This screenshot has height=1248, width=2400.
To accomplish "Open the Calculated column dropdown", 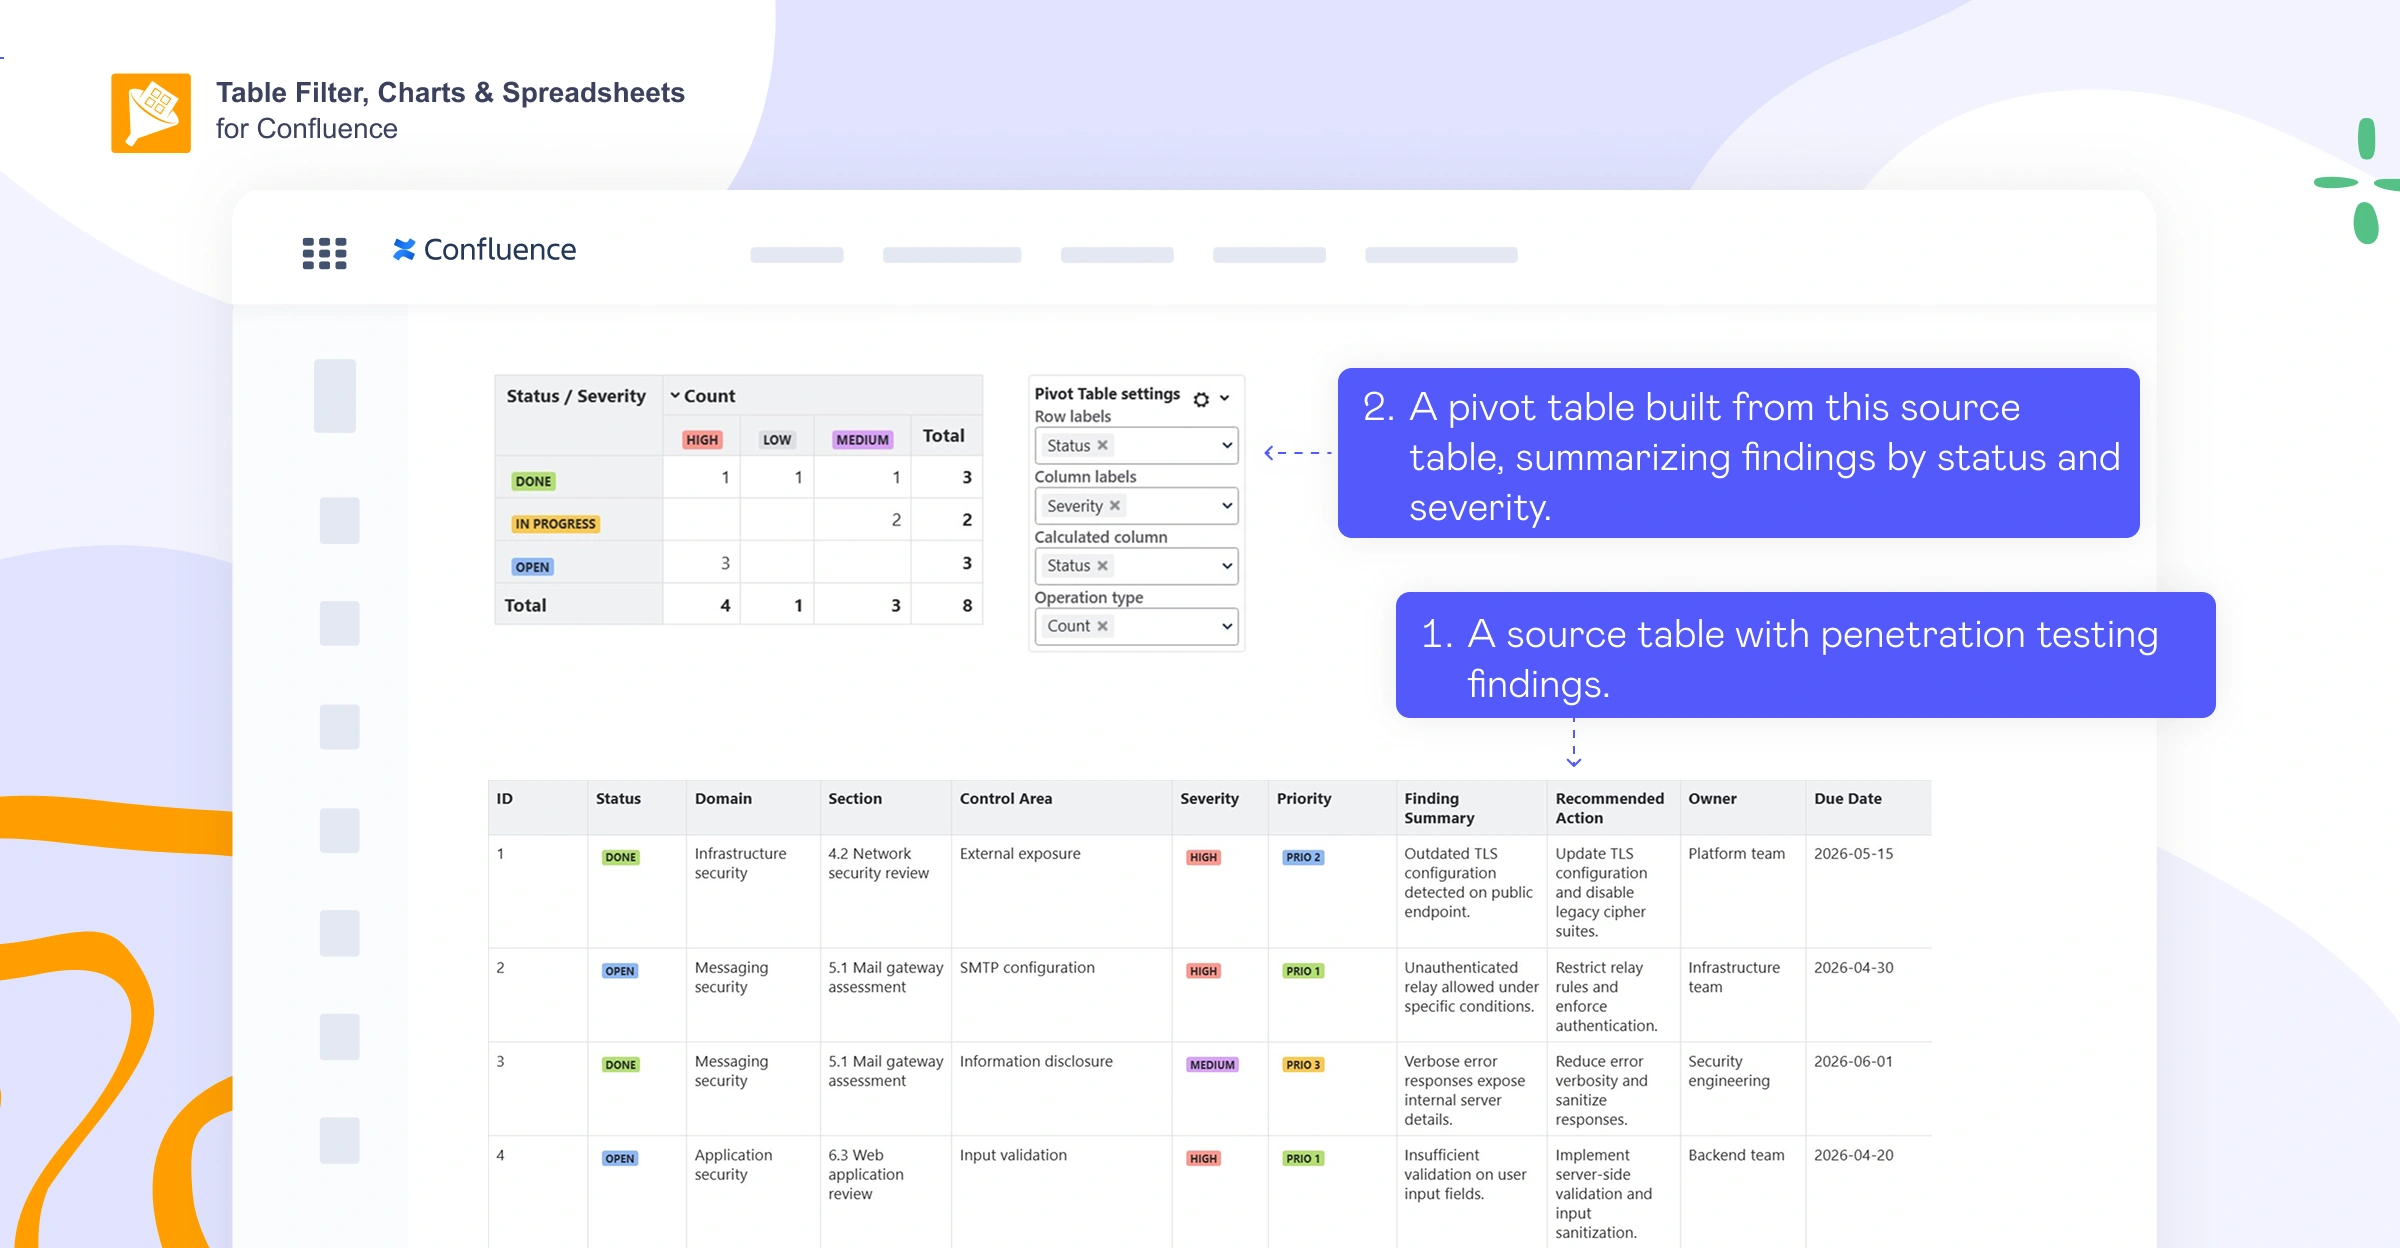I will point(1227,566).
